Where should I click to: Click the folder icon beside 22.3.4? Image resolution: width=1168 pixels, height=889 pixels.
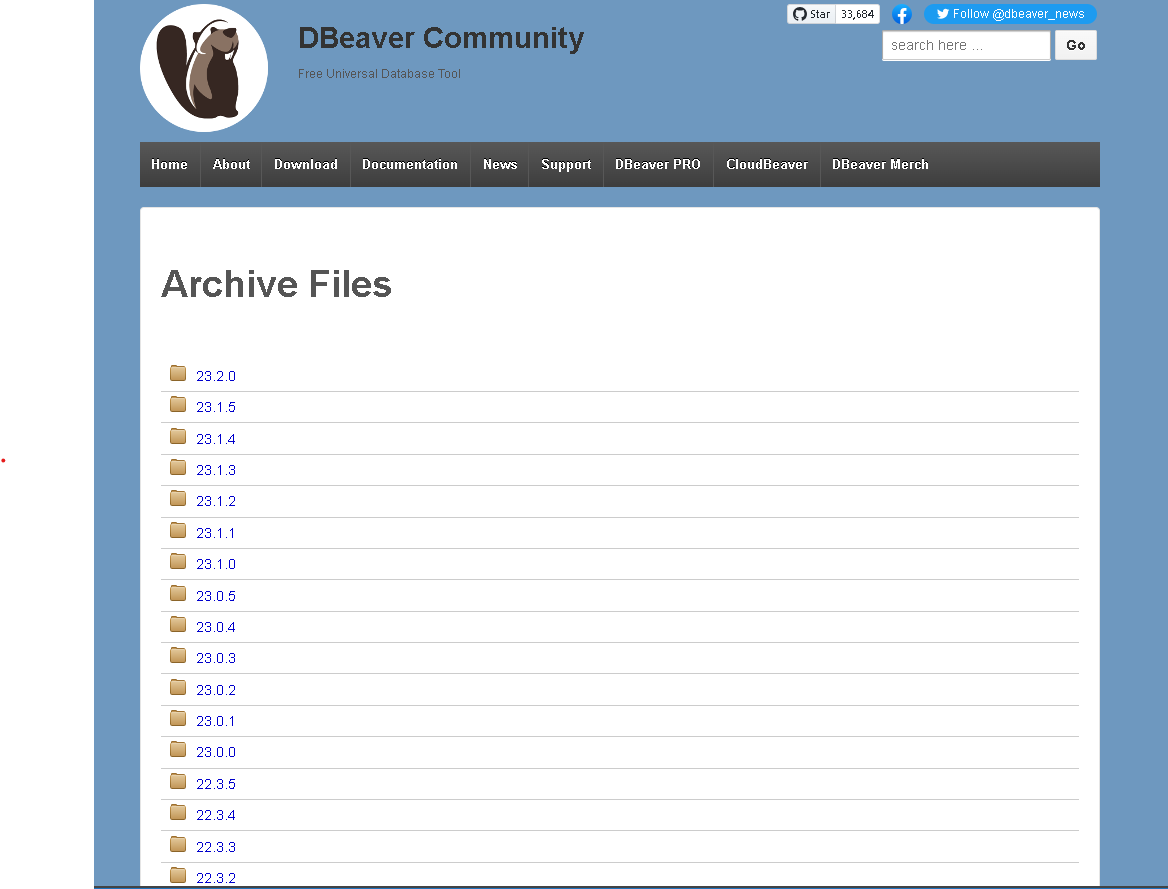[178, 812]
